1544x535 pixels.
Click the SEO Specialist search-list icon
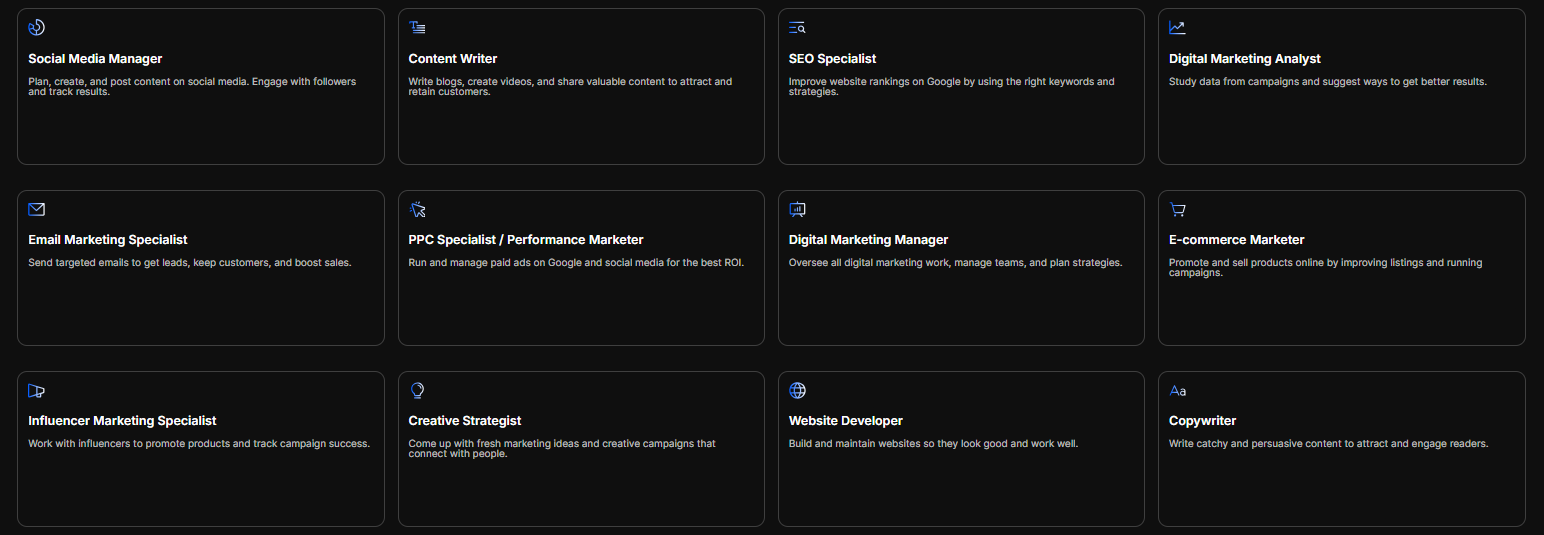(797, 28)
